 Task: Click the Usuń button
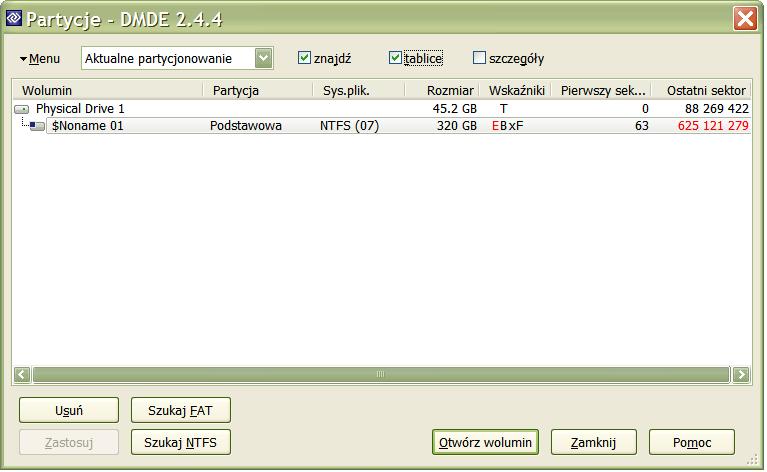click(x=69, y=410)
